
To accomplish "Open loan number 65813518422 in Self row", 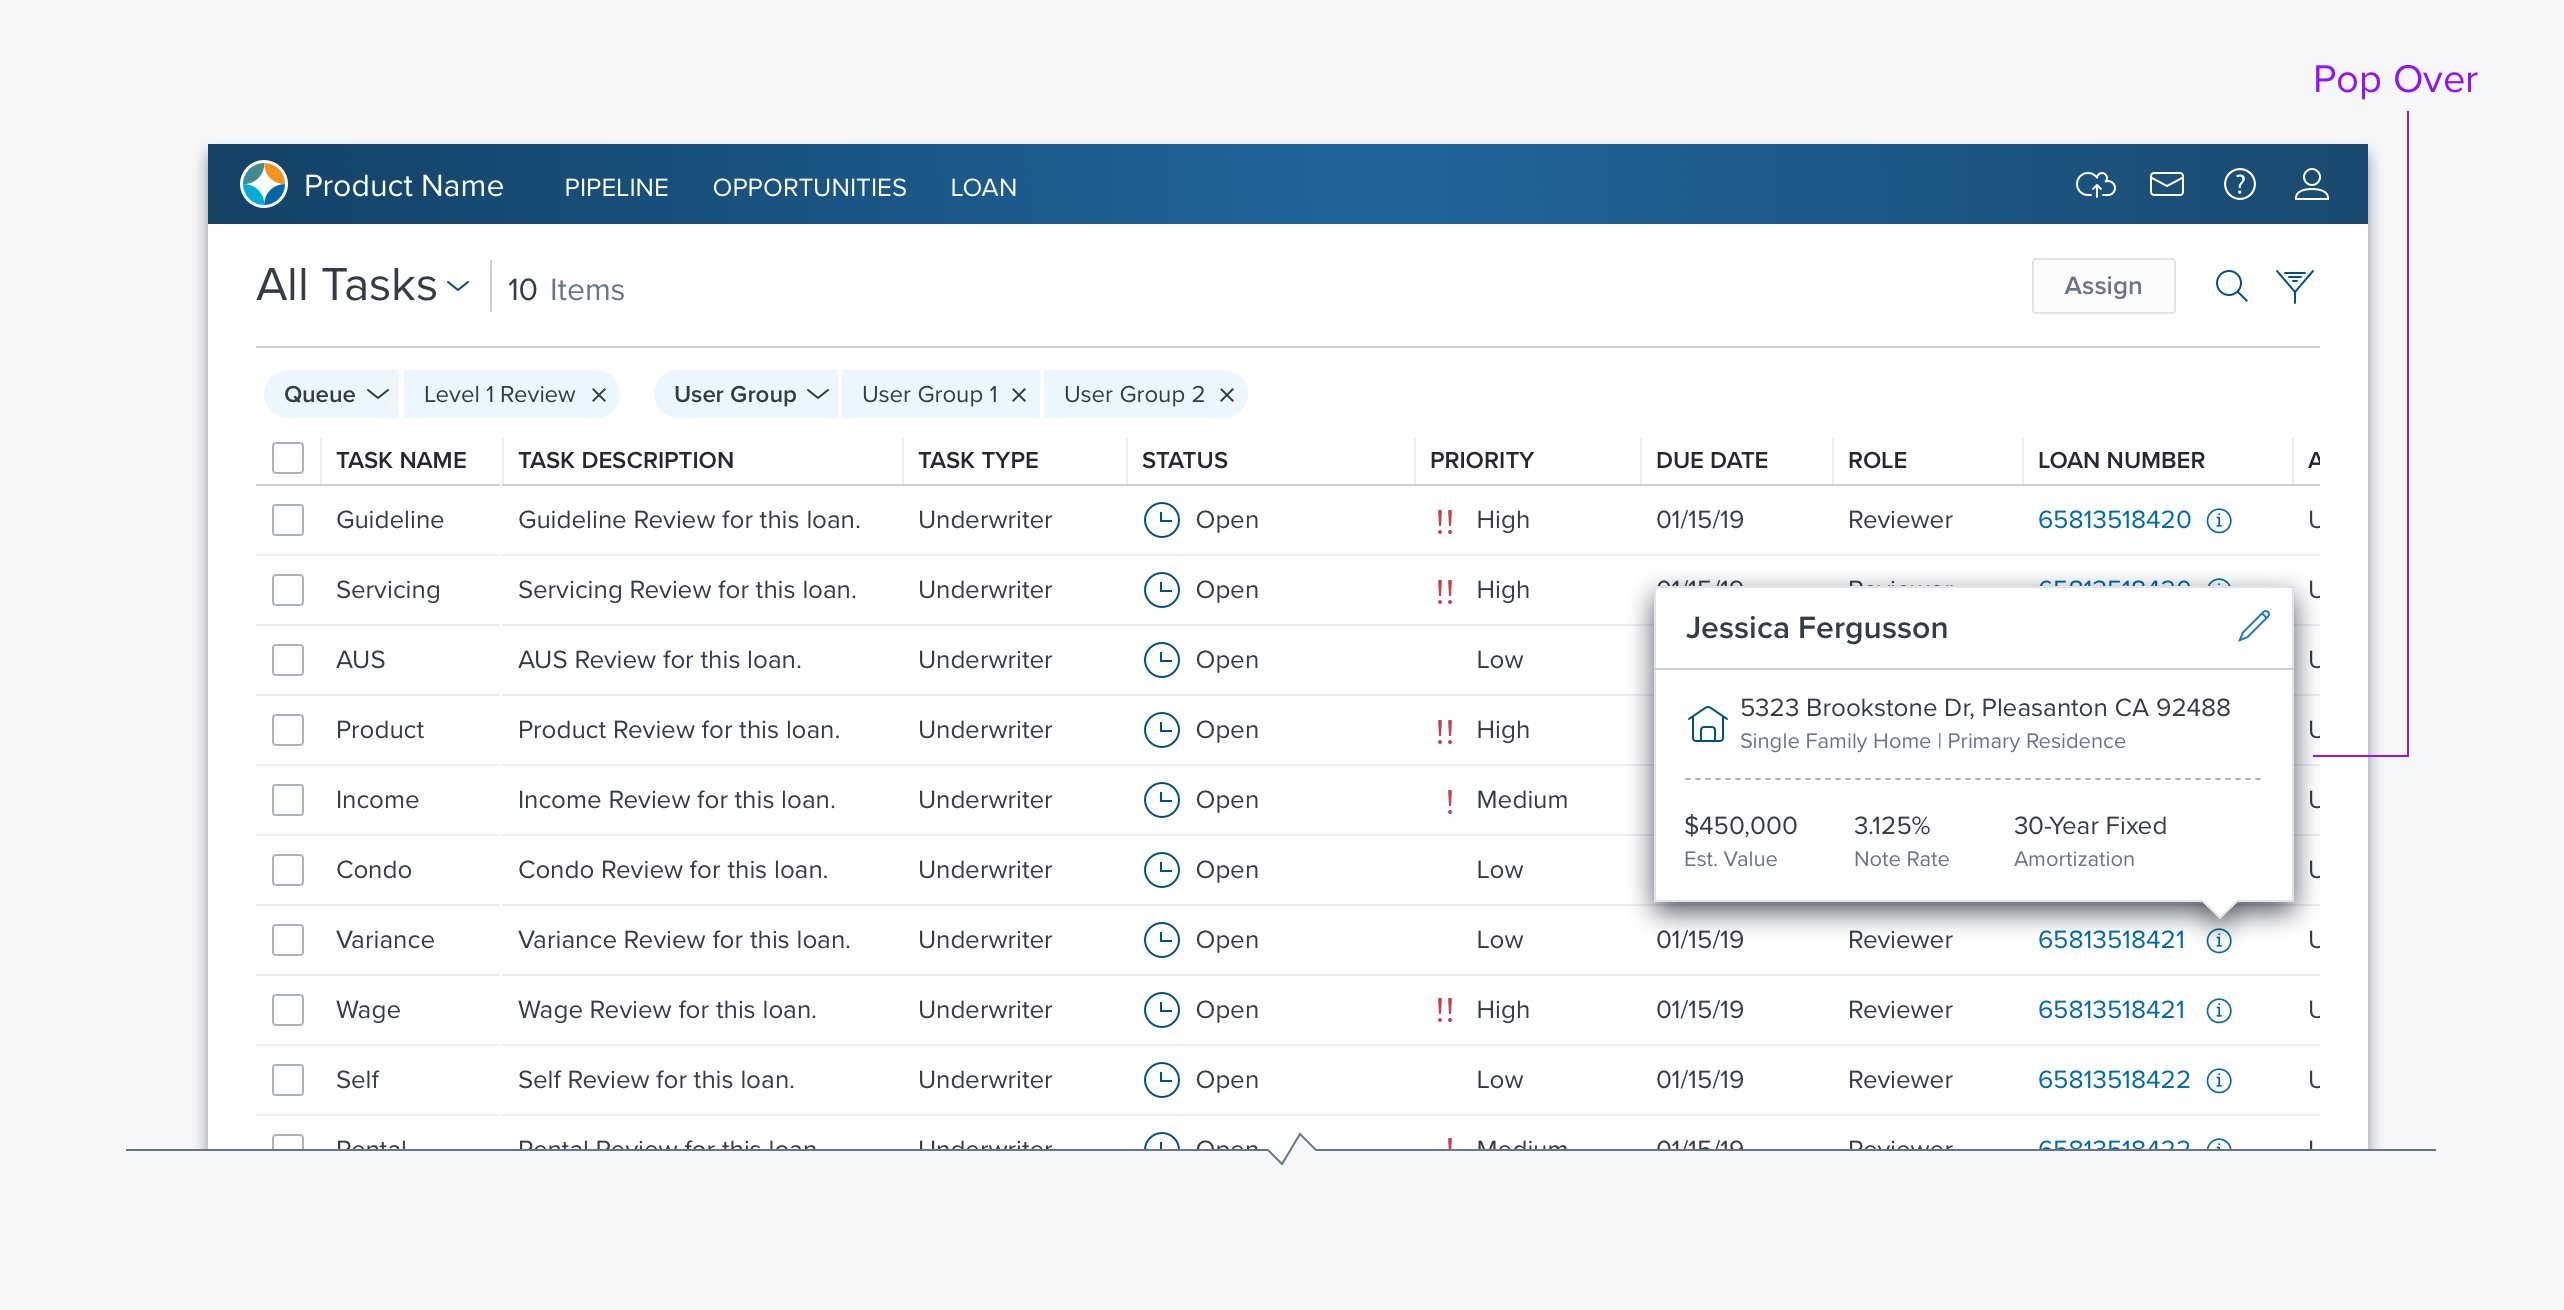I will pos(2114,1080).
